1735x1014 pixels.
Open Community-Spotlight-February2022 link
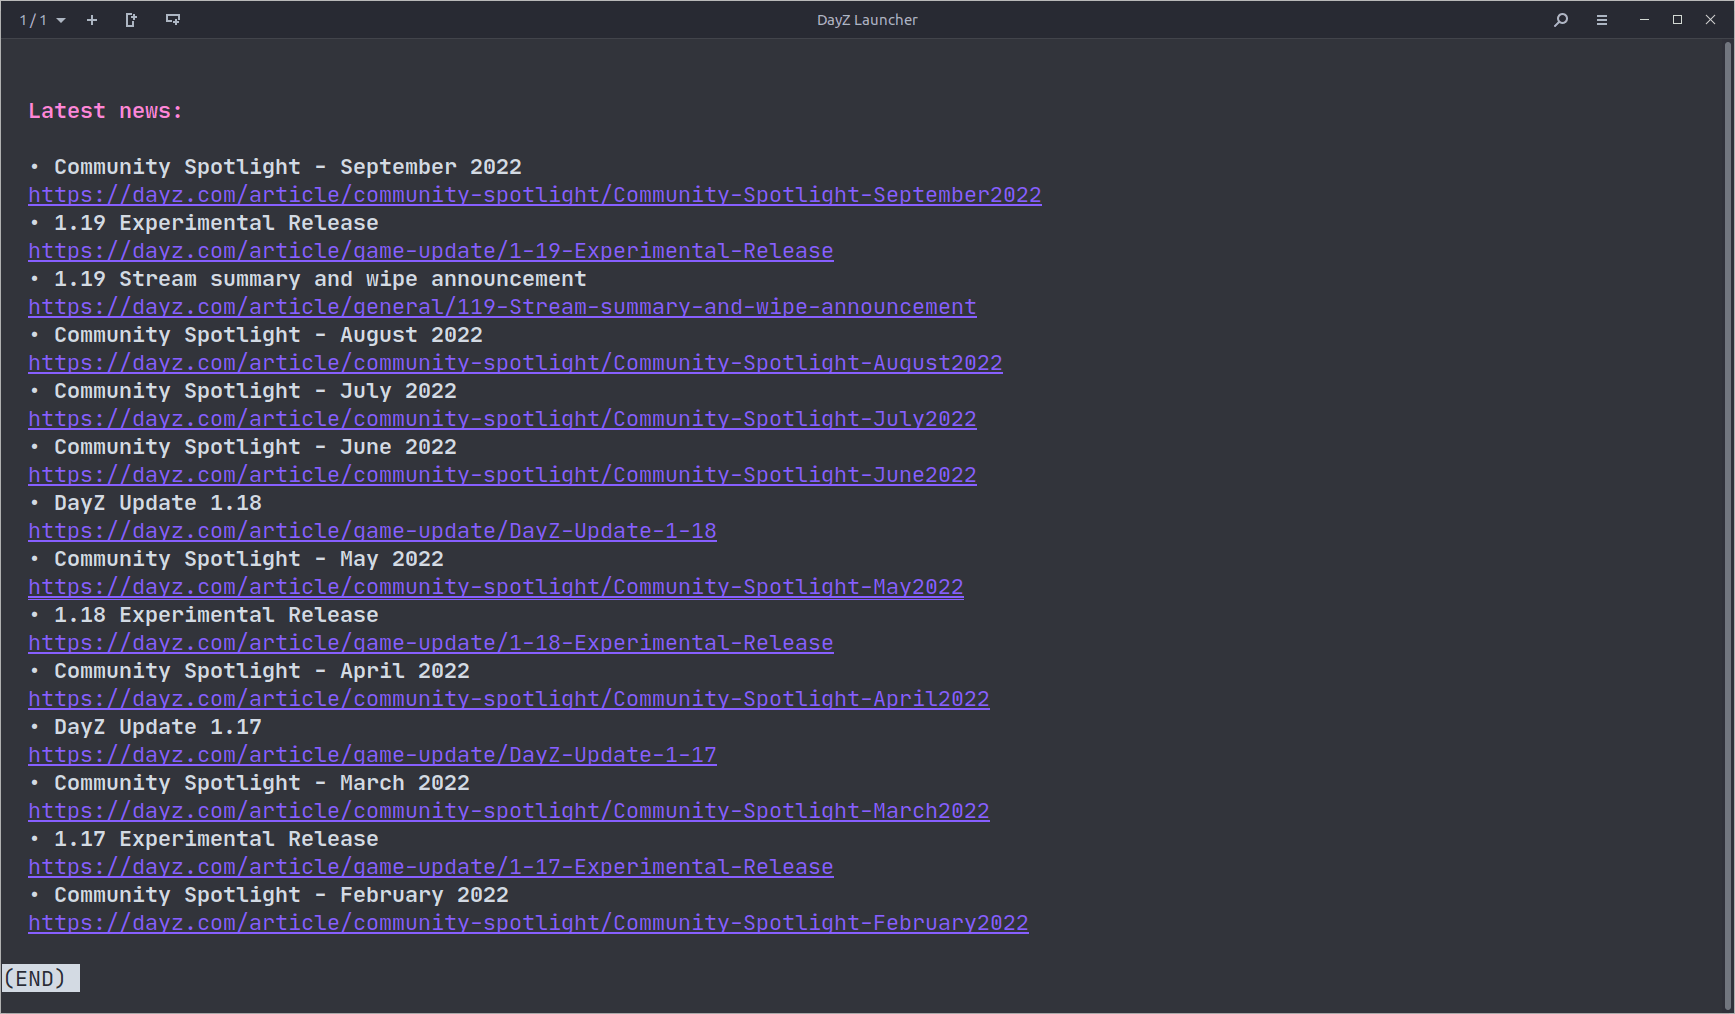click(528, 923)
